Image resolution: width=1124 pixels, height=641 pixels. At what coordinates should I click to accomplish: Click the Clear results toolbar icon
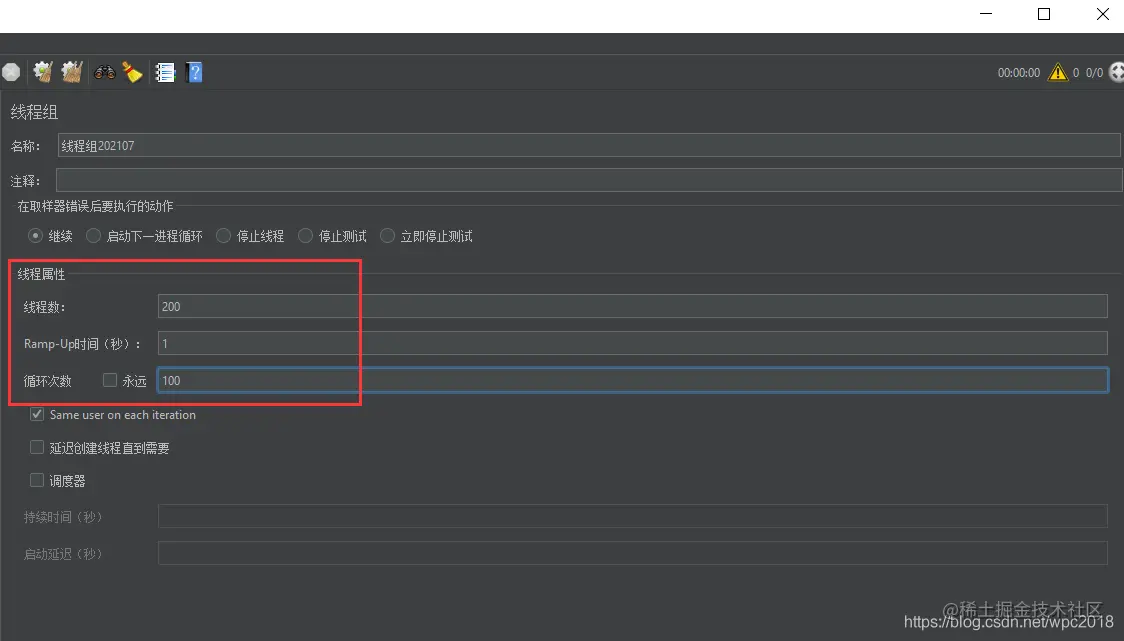click(43, 72)
